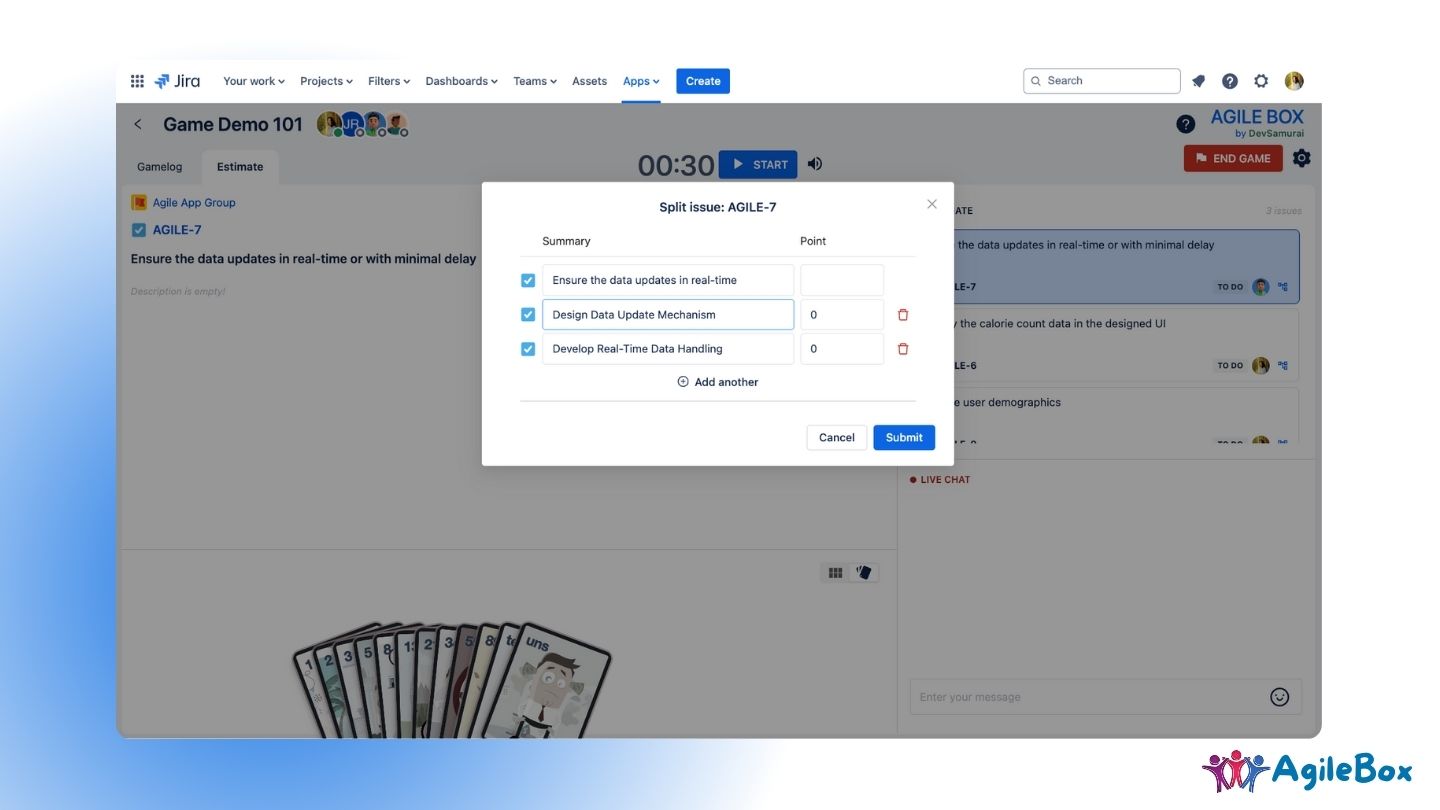
Task: Open the AgileBox help question mark icon
Action: click(x=1185, y=124)
